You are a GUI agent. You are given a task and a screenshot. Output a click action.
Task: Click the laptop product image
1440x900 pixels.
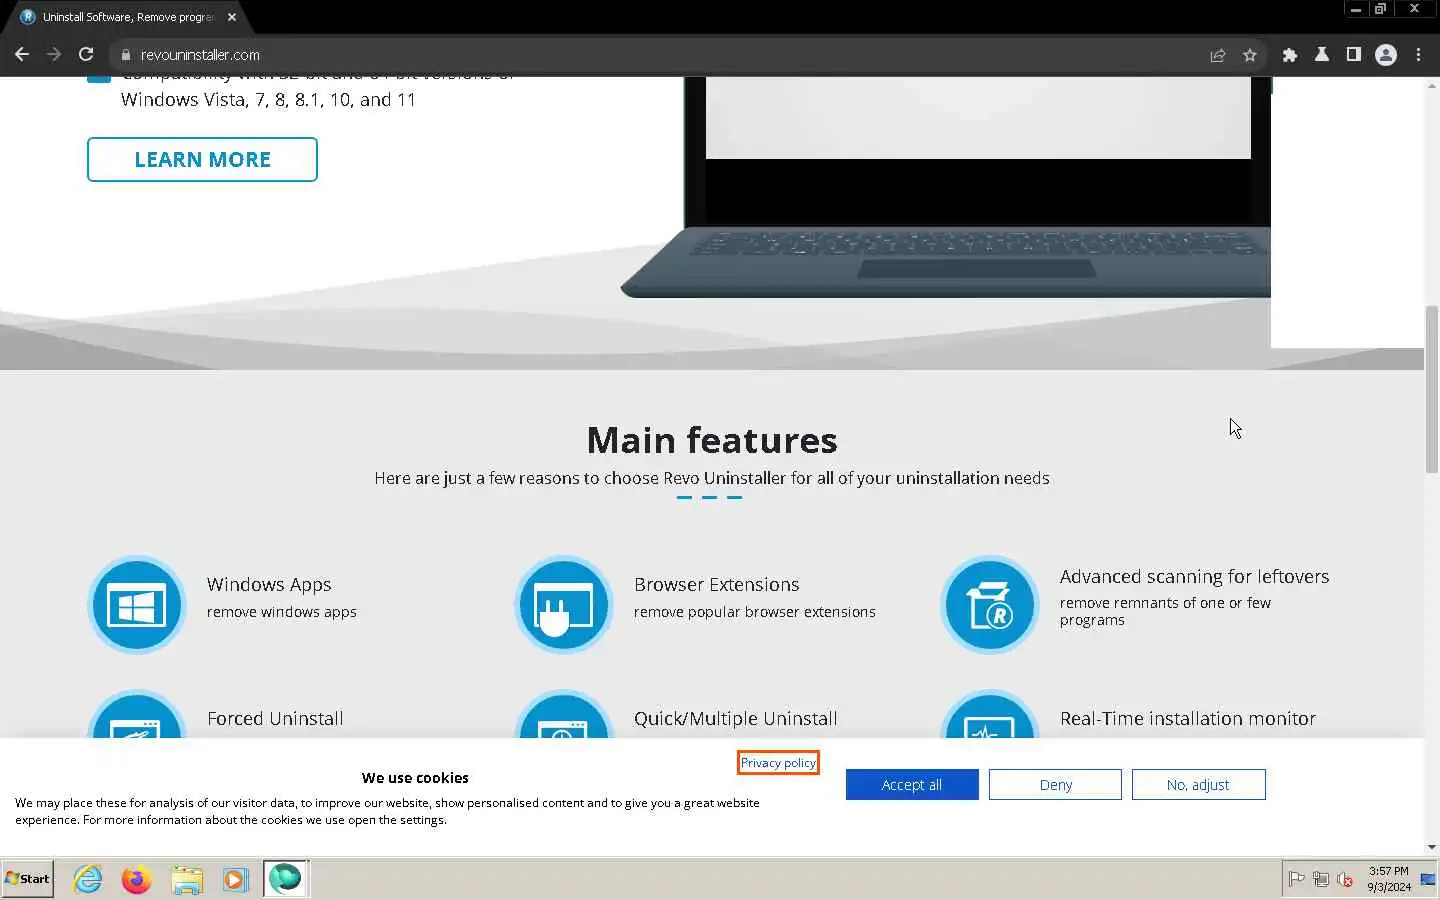coord(946,187)
